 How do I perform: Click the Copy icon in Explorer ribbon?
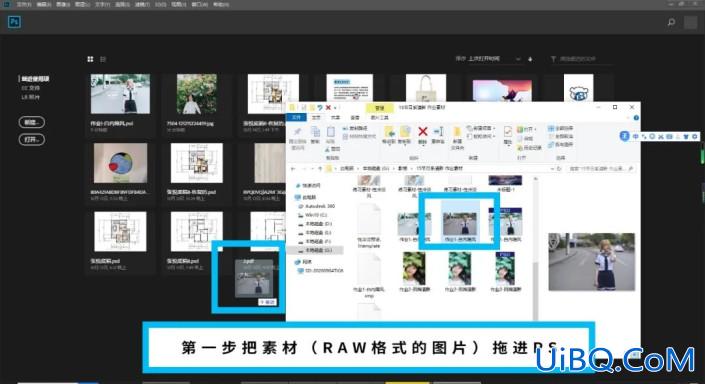pos(316,131)
